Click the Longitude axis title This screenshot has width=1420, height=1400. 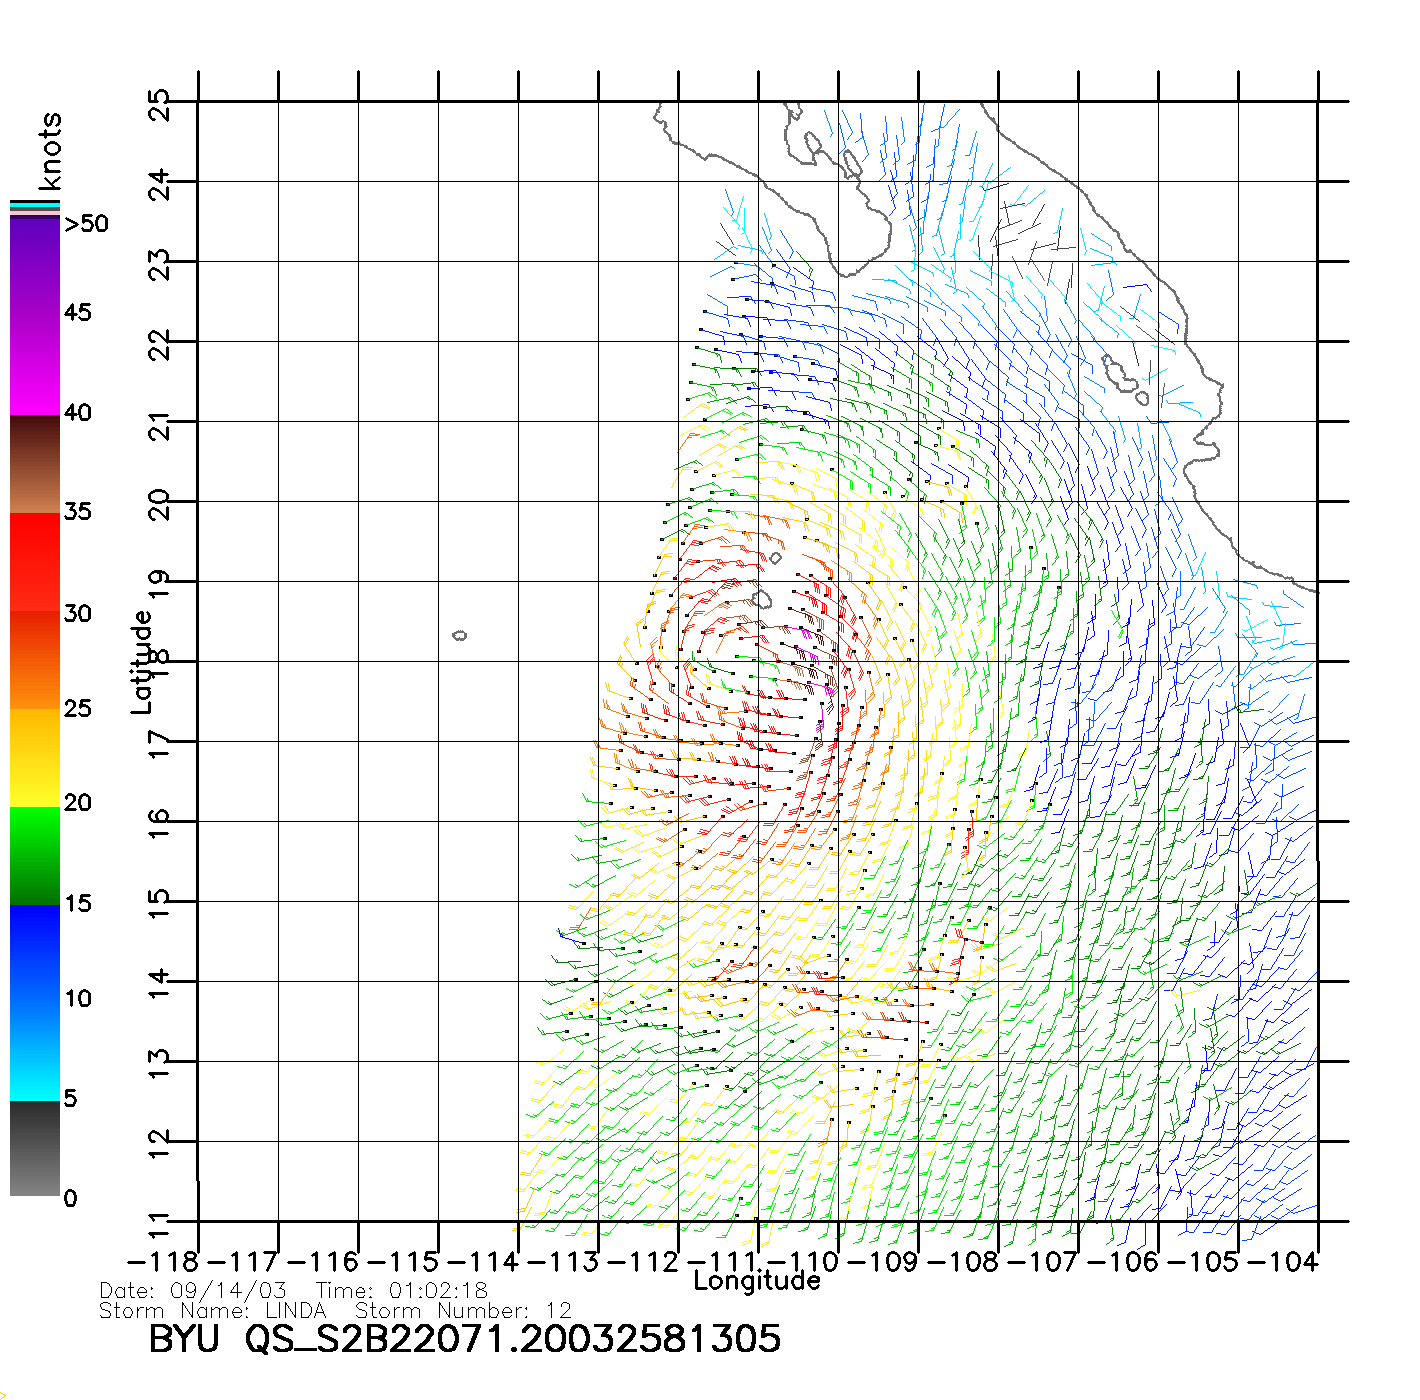coord(757,1281)
